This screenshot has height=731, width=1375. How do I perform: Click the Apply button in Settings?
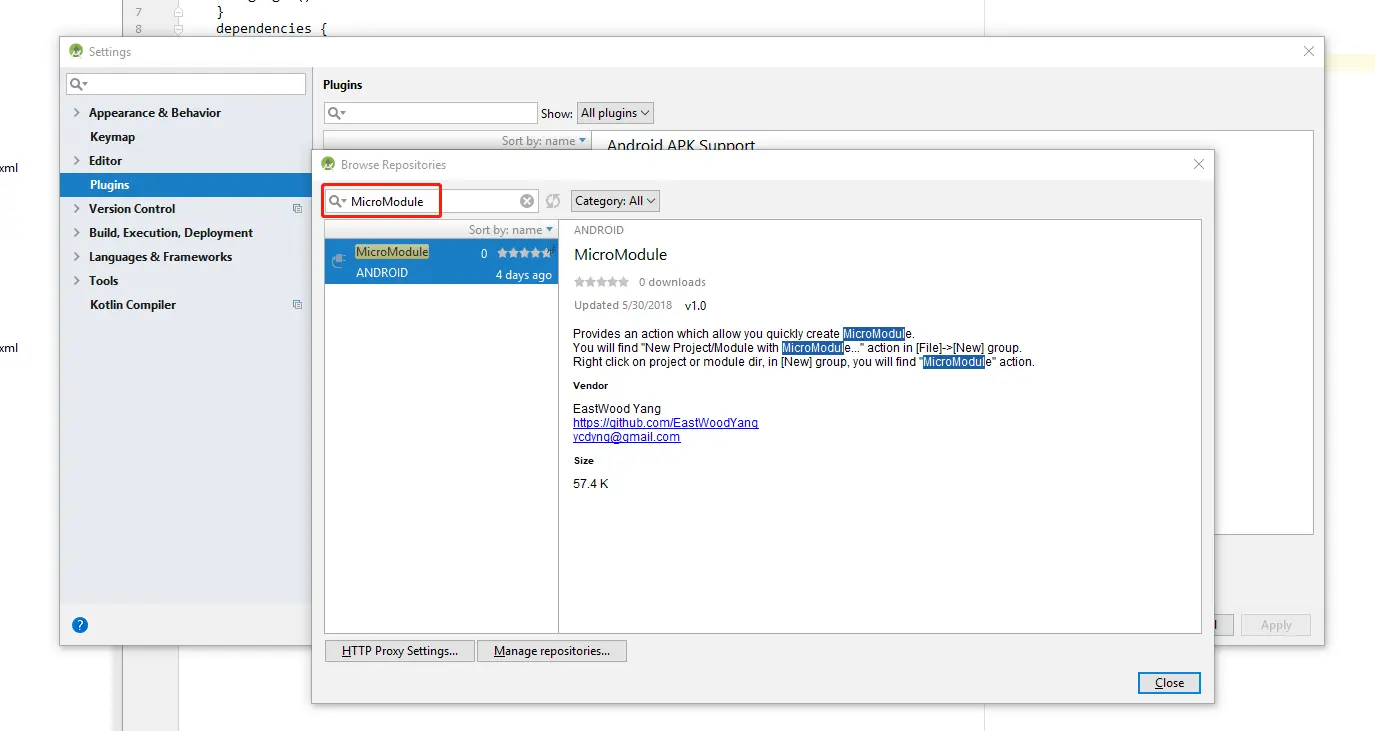(1276, 625)
